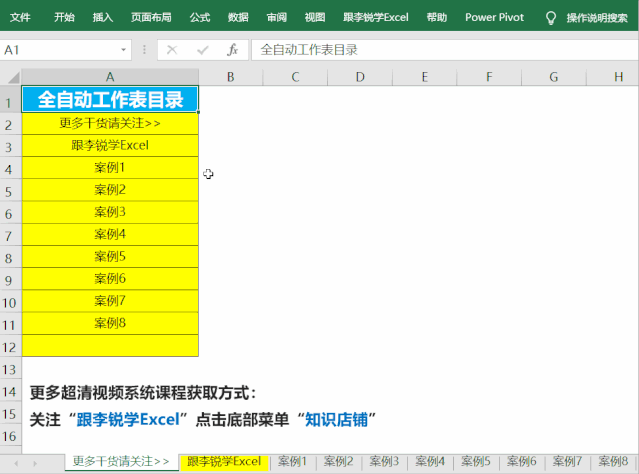Select column B header

pos(231,77)
